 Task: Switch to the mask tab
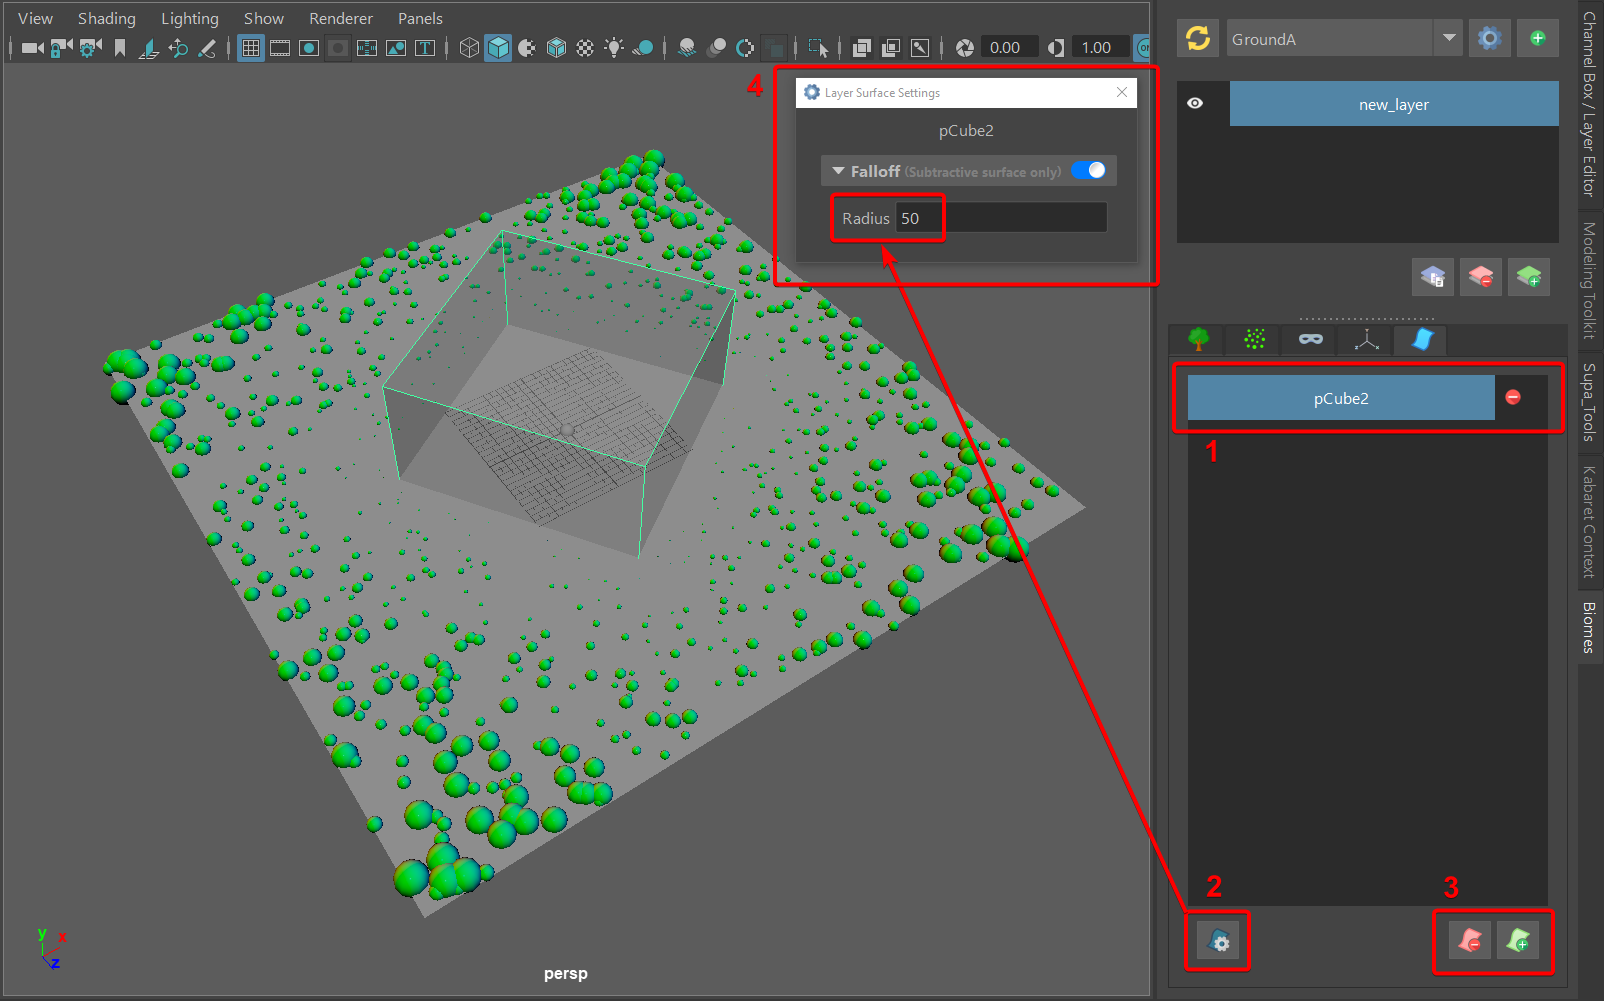pyautogui.click(x=1310, y=340)
